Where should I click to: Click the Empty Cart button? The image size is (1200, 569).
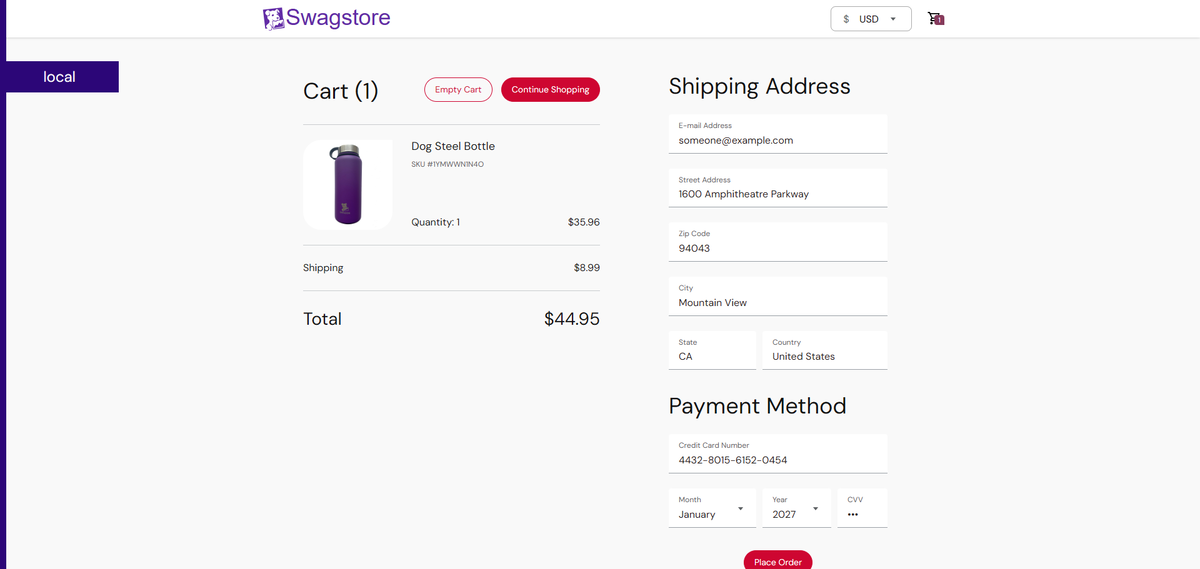(458, 89)
